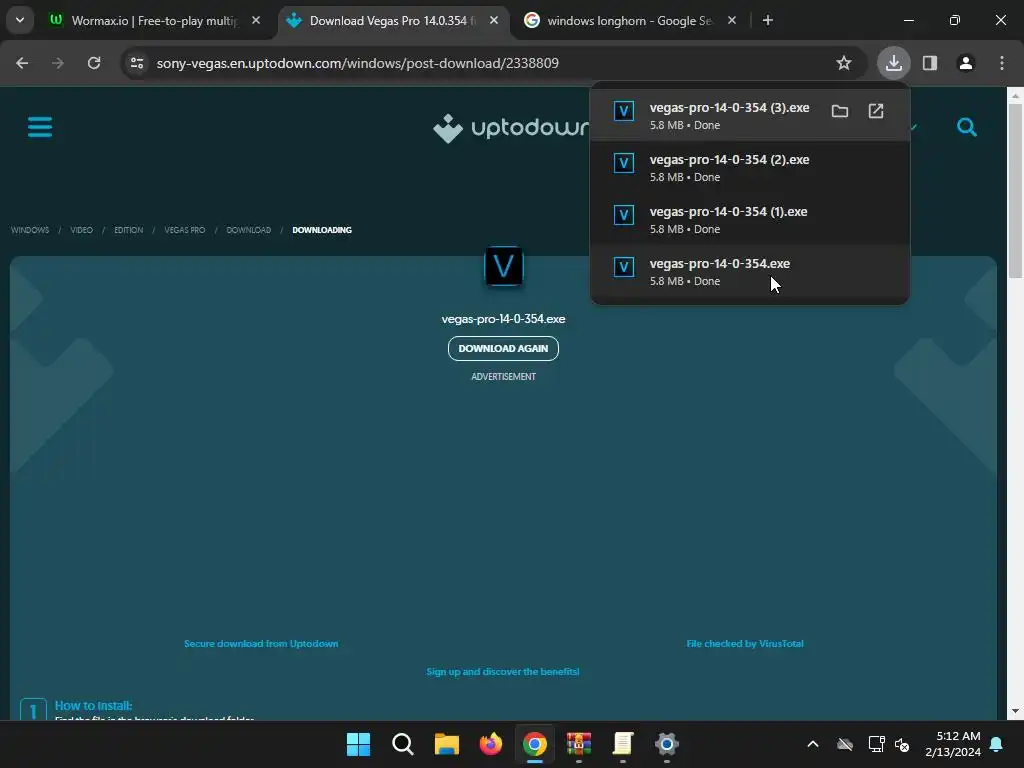Click the scrollbar down arrow
Viewport: 1024px width, 768px height.
tap(1016, 712)
